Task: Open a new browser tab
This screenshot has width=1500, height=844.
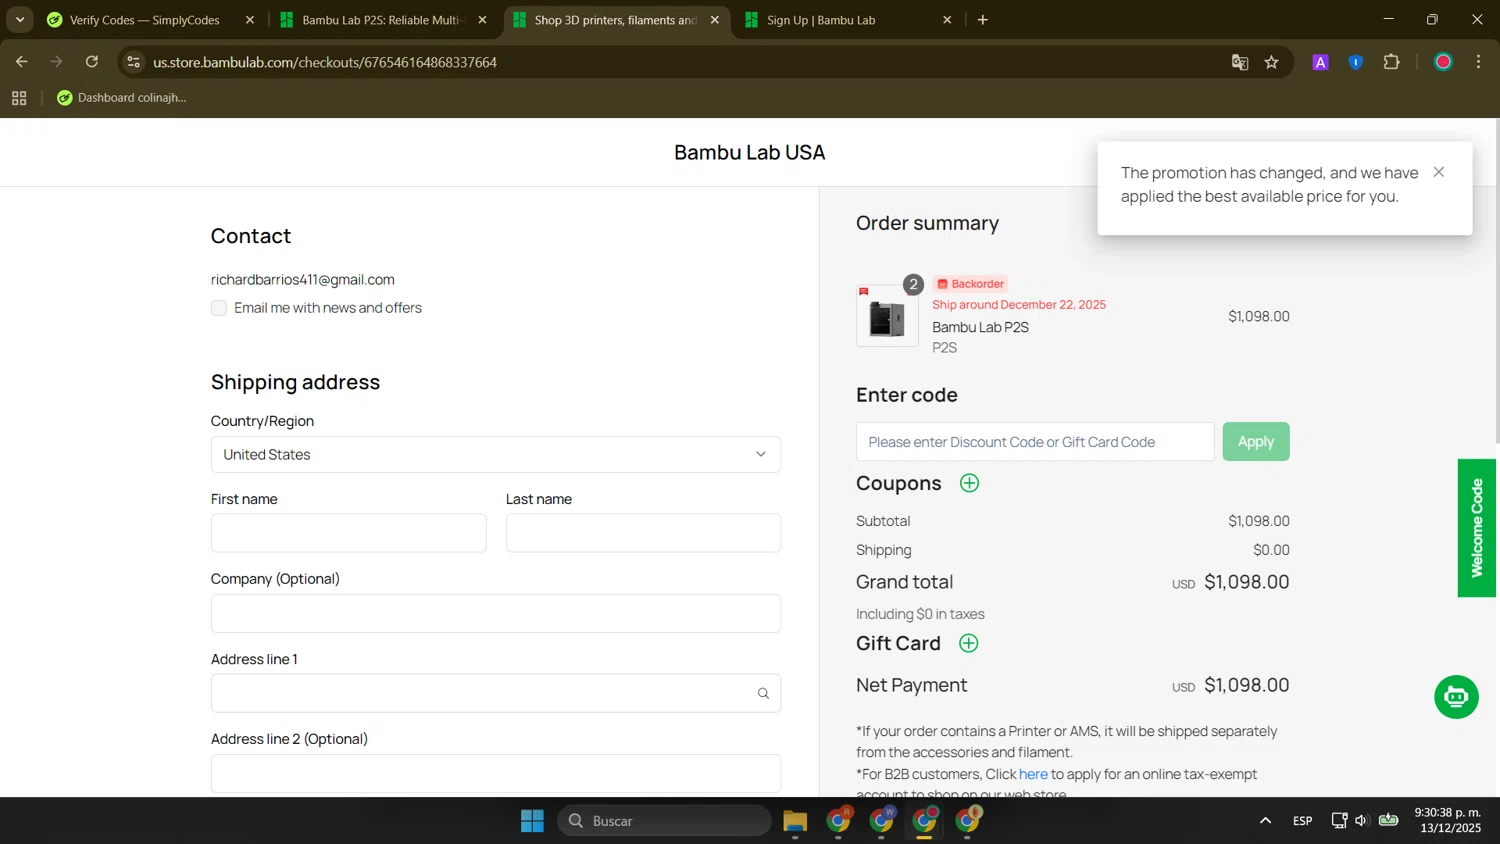Action: (x=983, y=20)
